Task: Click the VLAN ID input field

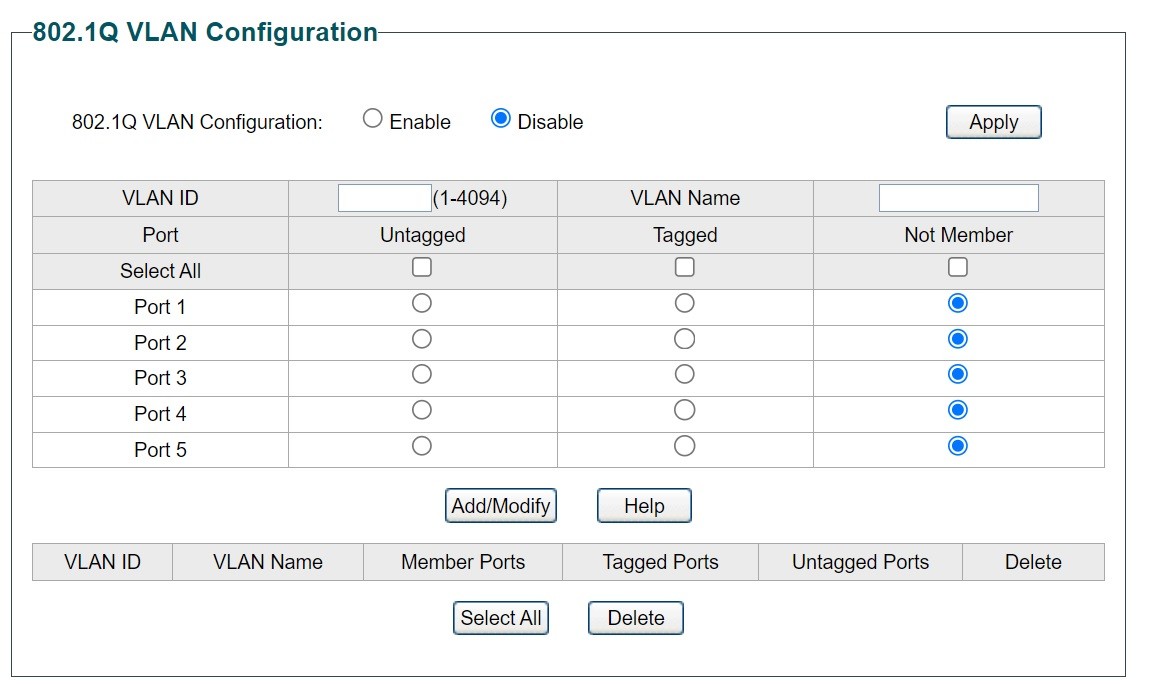Action: coord(384,198)
